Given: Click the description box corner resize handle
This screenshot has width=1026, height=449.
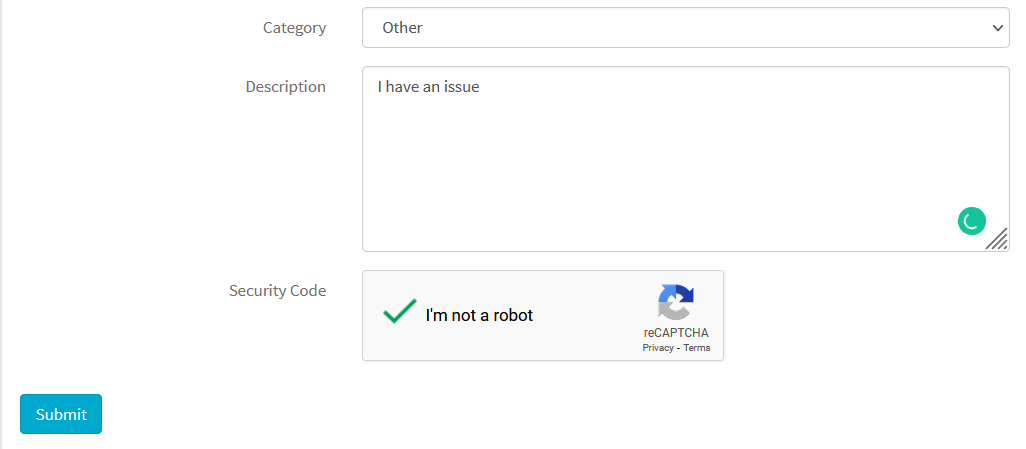Looking at the screenshot, I should click(x=997, y=239).
